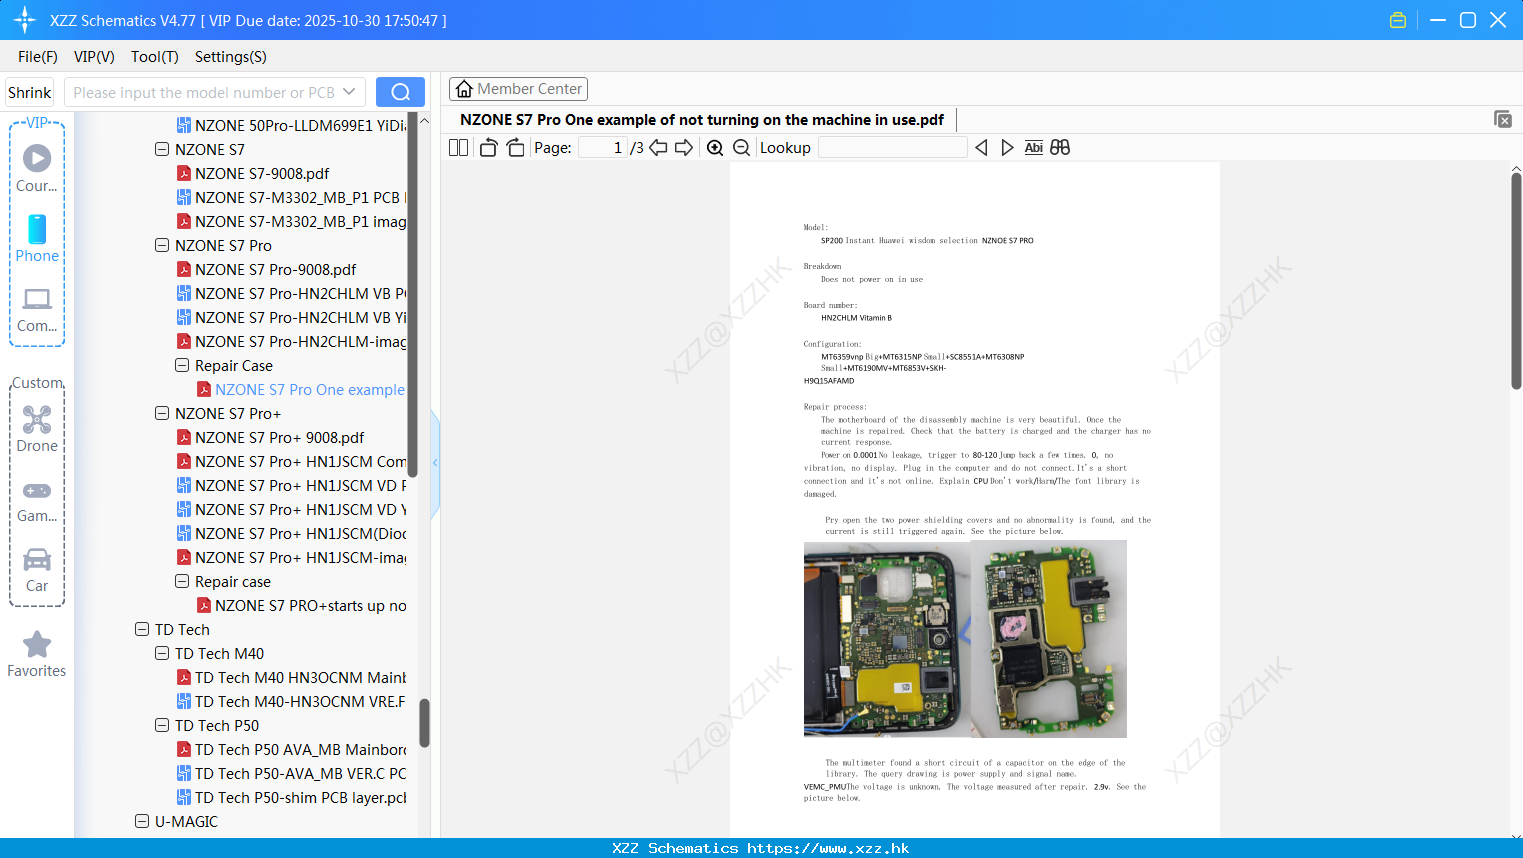1523x858 pixels.
Task: Click the Lookup text field
Action: click(x=893, y=147)
